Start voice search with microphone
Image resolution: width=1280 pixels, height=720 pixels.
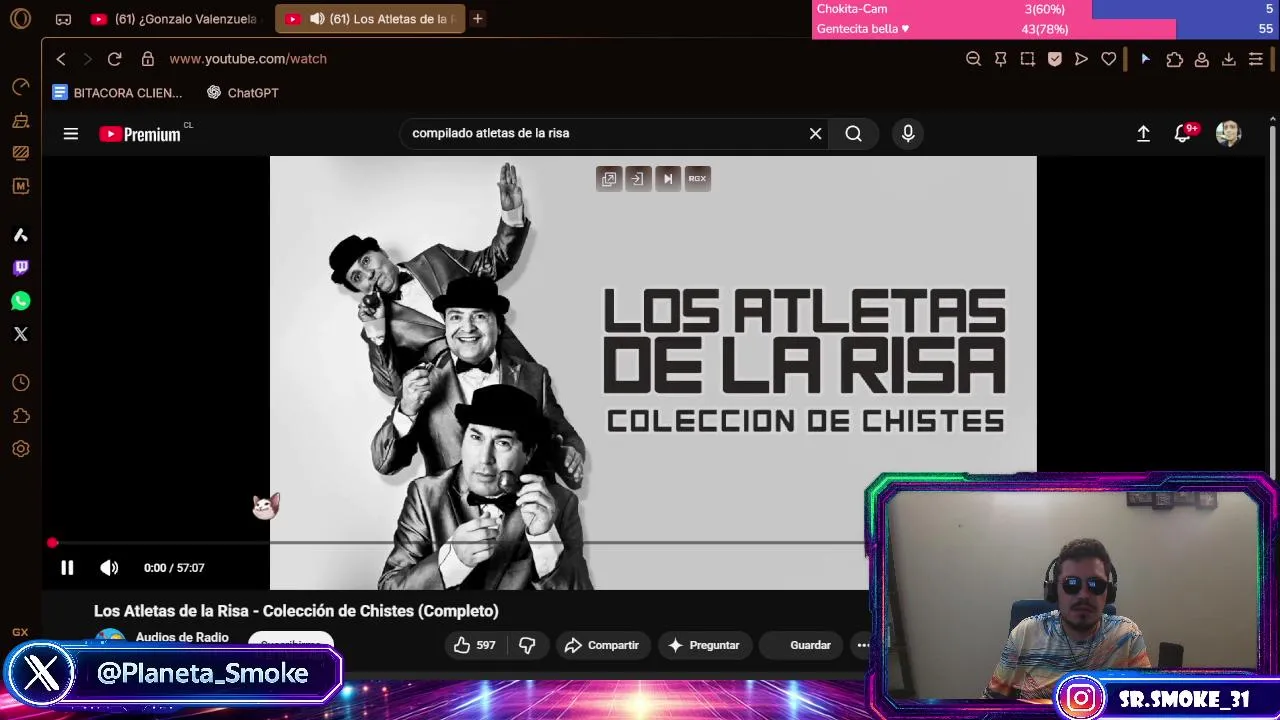(908, 133)
